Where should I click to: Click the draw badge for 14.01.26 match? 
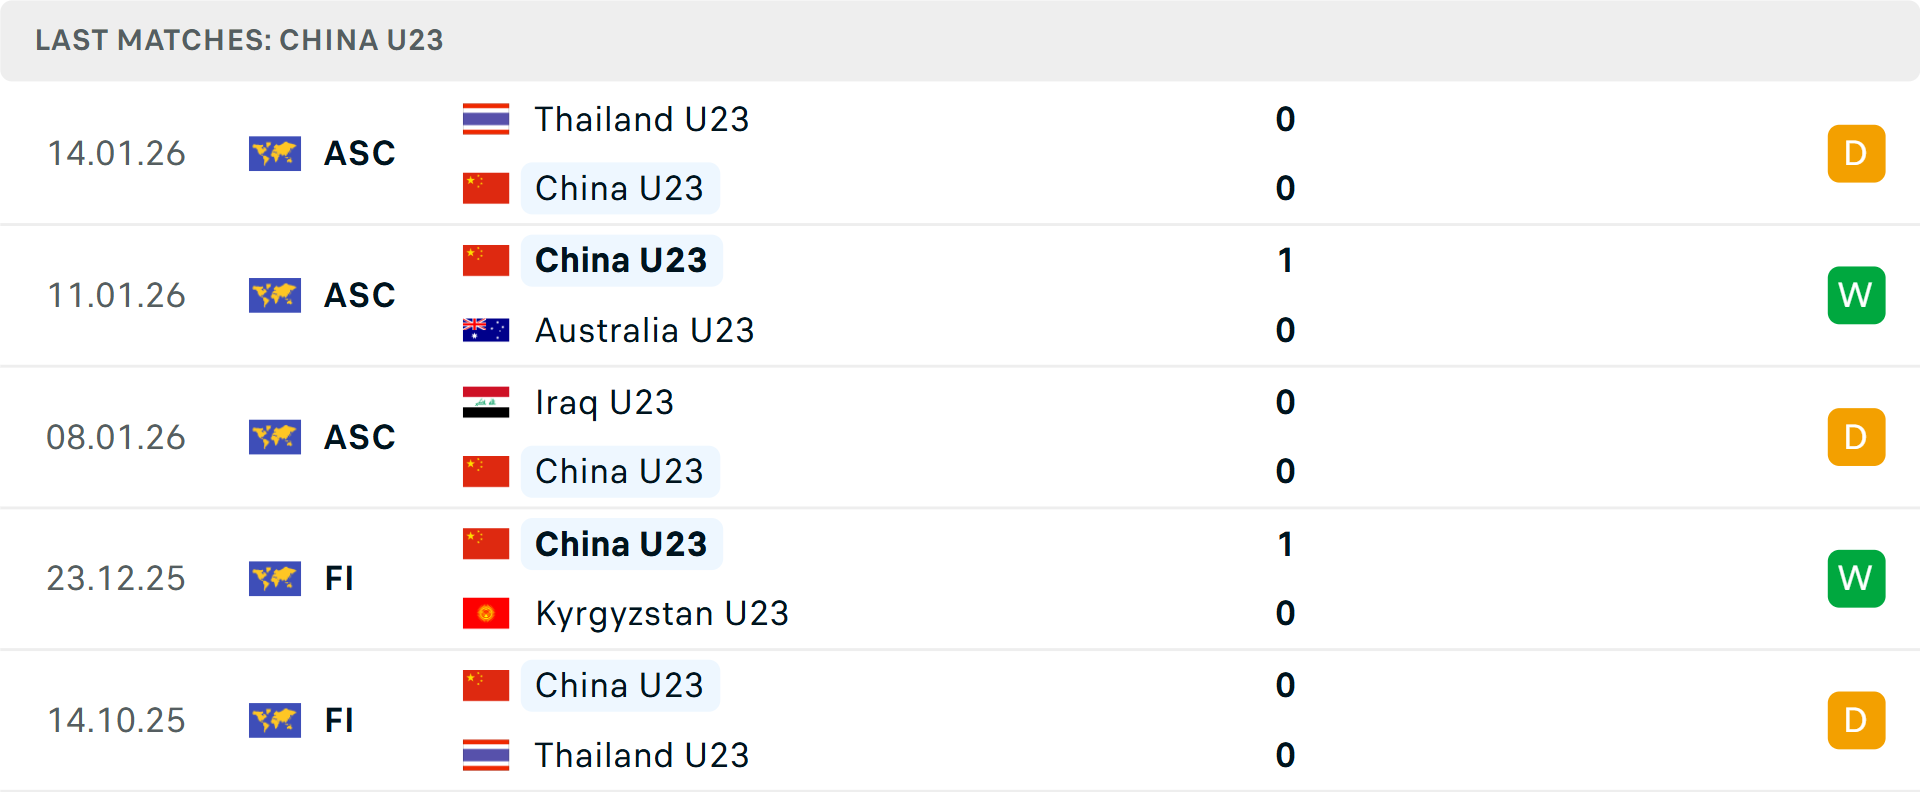[x=1856, y=153]
